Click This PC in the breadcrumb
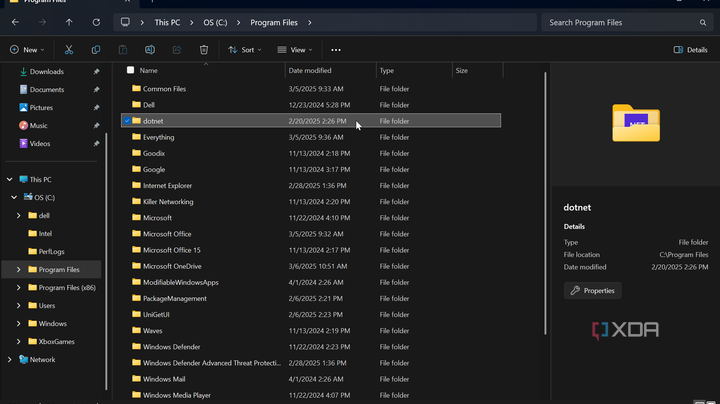Viewport: 720px width, 404px height. click(x=167, y=22)
